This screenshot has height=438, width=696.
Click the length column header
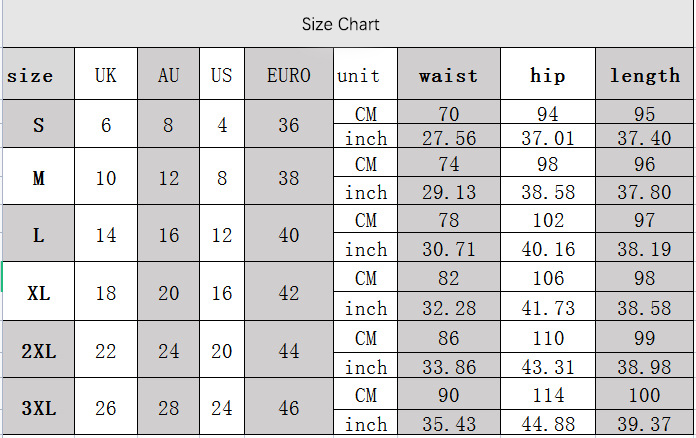click(x=644, y=75)
